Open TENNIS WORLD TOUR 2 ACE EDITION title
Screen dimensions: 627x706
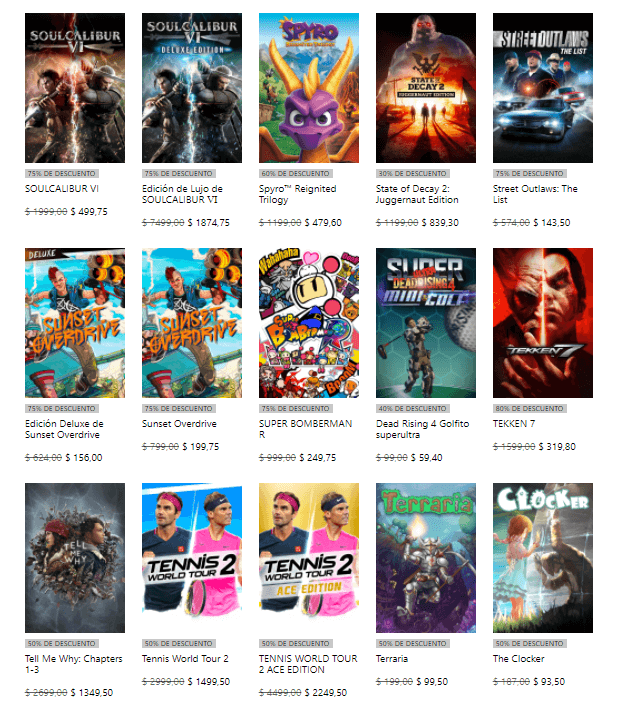tap(308, 664)
